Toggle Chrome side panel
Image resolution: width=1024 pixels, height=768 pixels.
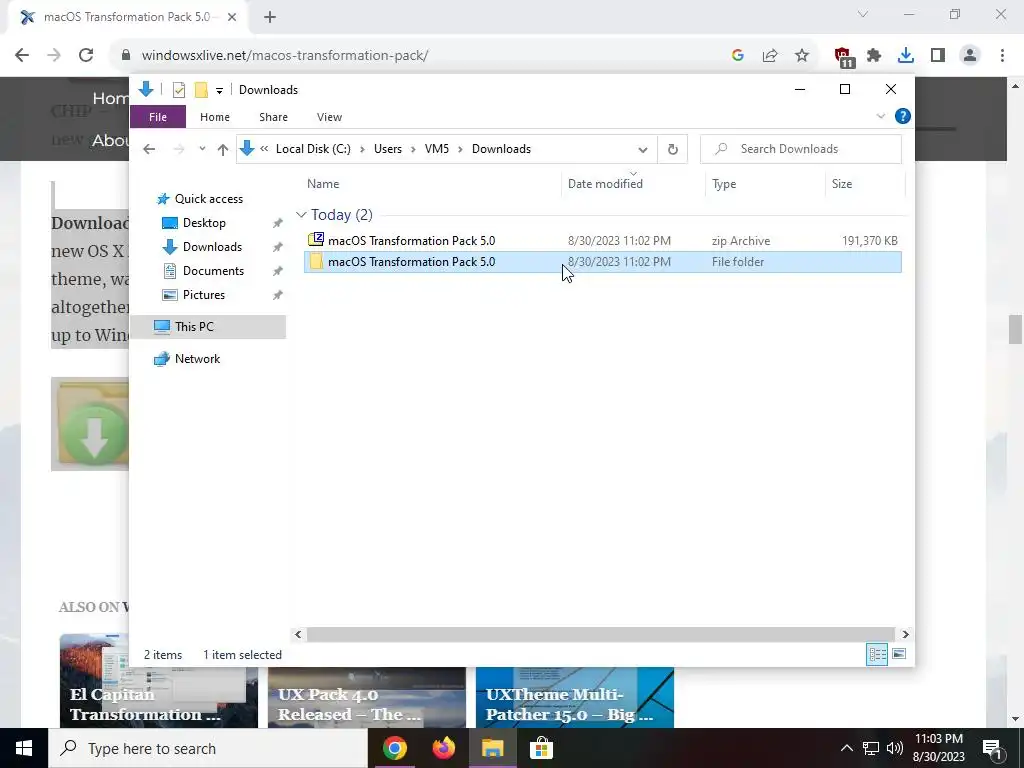[x=938, y=56]
